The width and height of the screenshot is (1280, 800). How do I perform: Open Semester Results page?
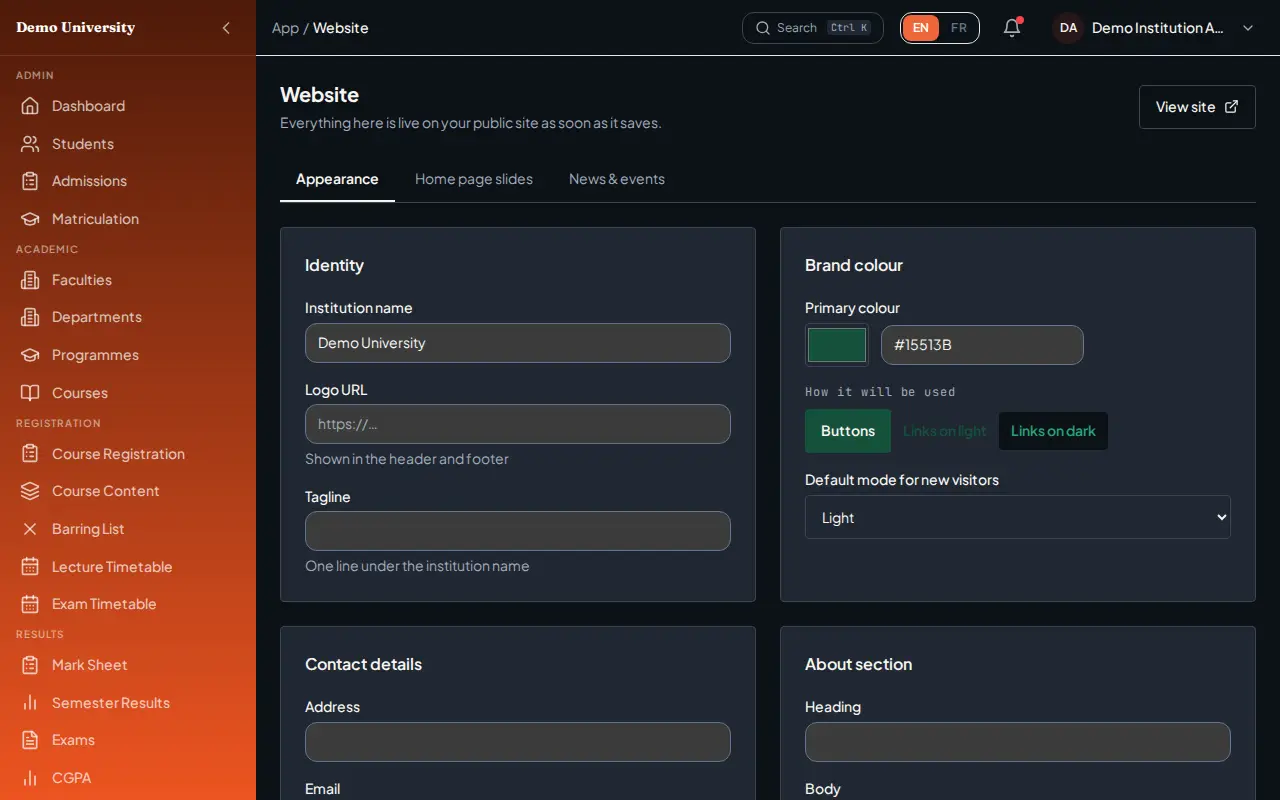[128, 703]
